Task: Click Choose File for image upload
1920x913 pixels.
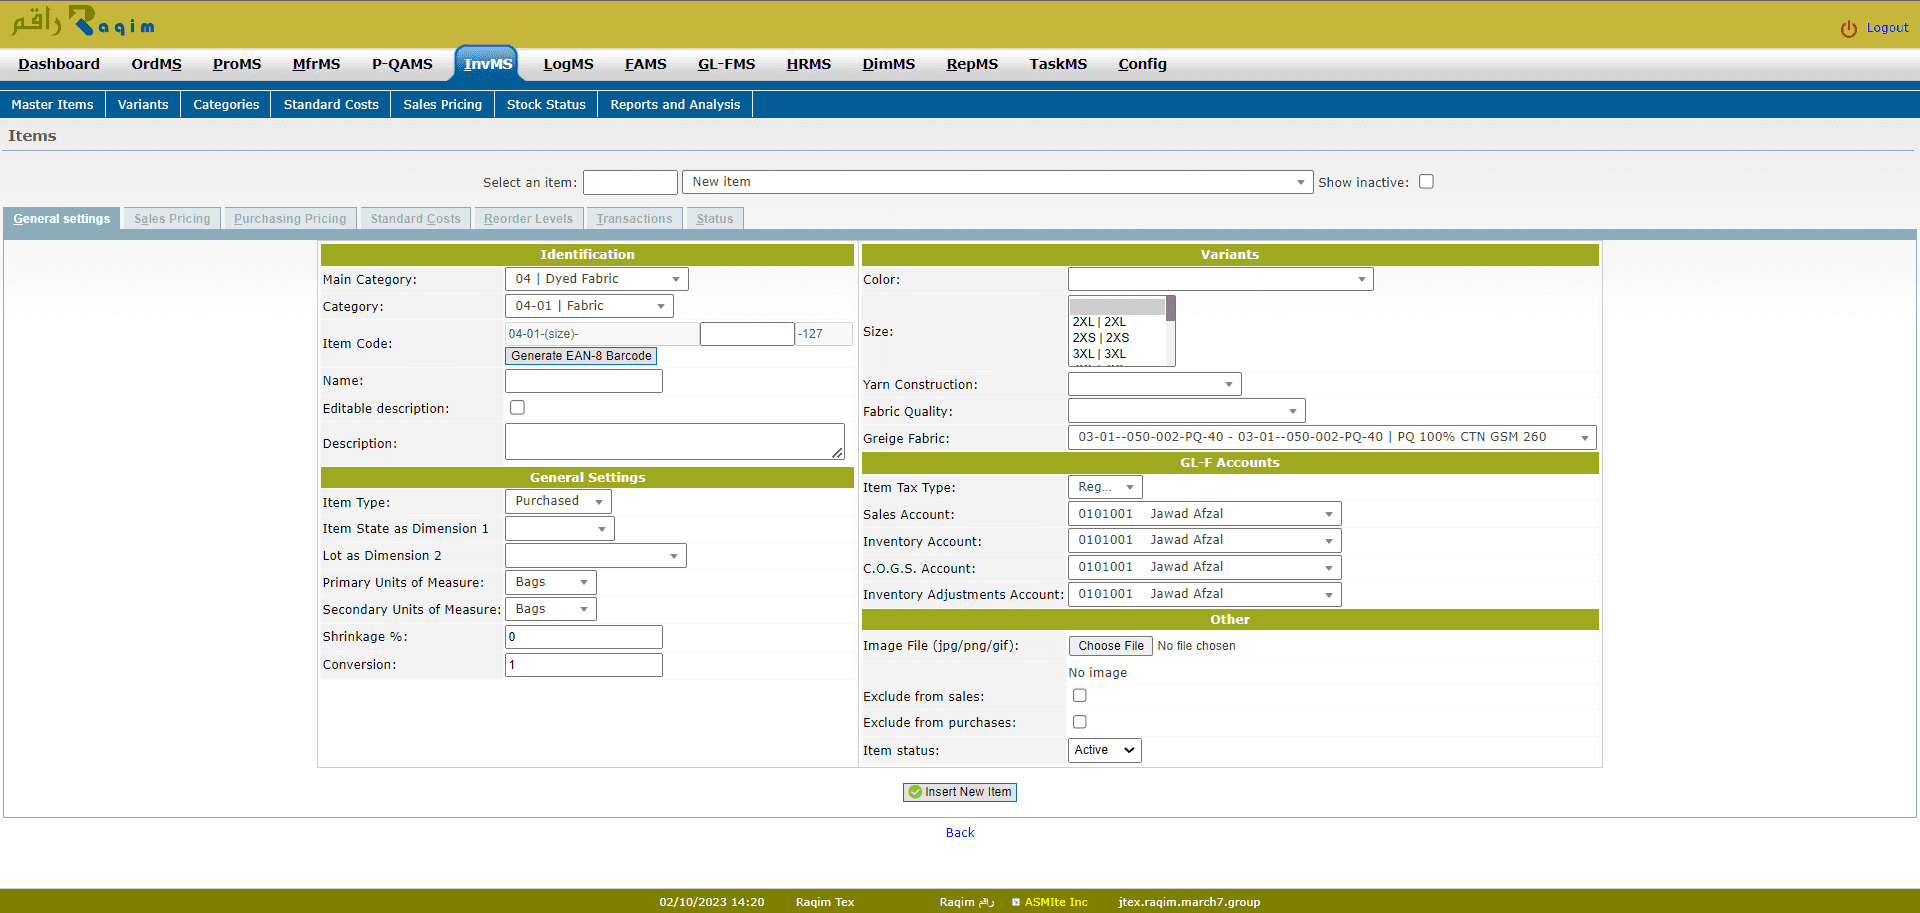Action: (1110, 646)
